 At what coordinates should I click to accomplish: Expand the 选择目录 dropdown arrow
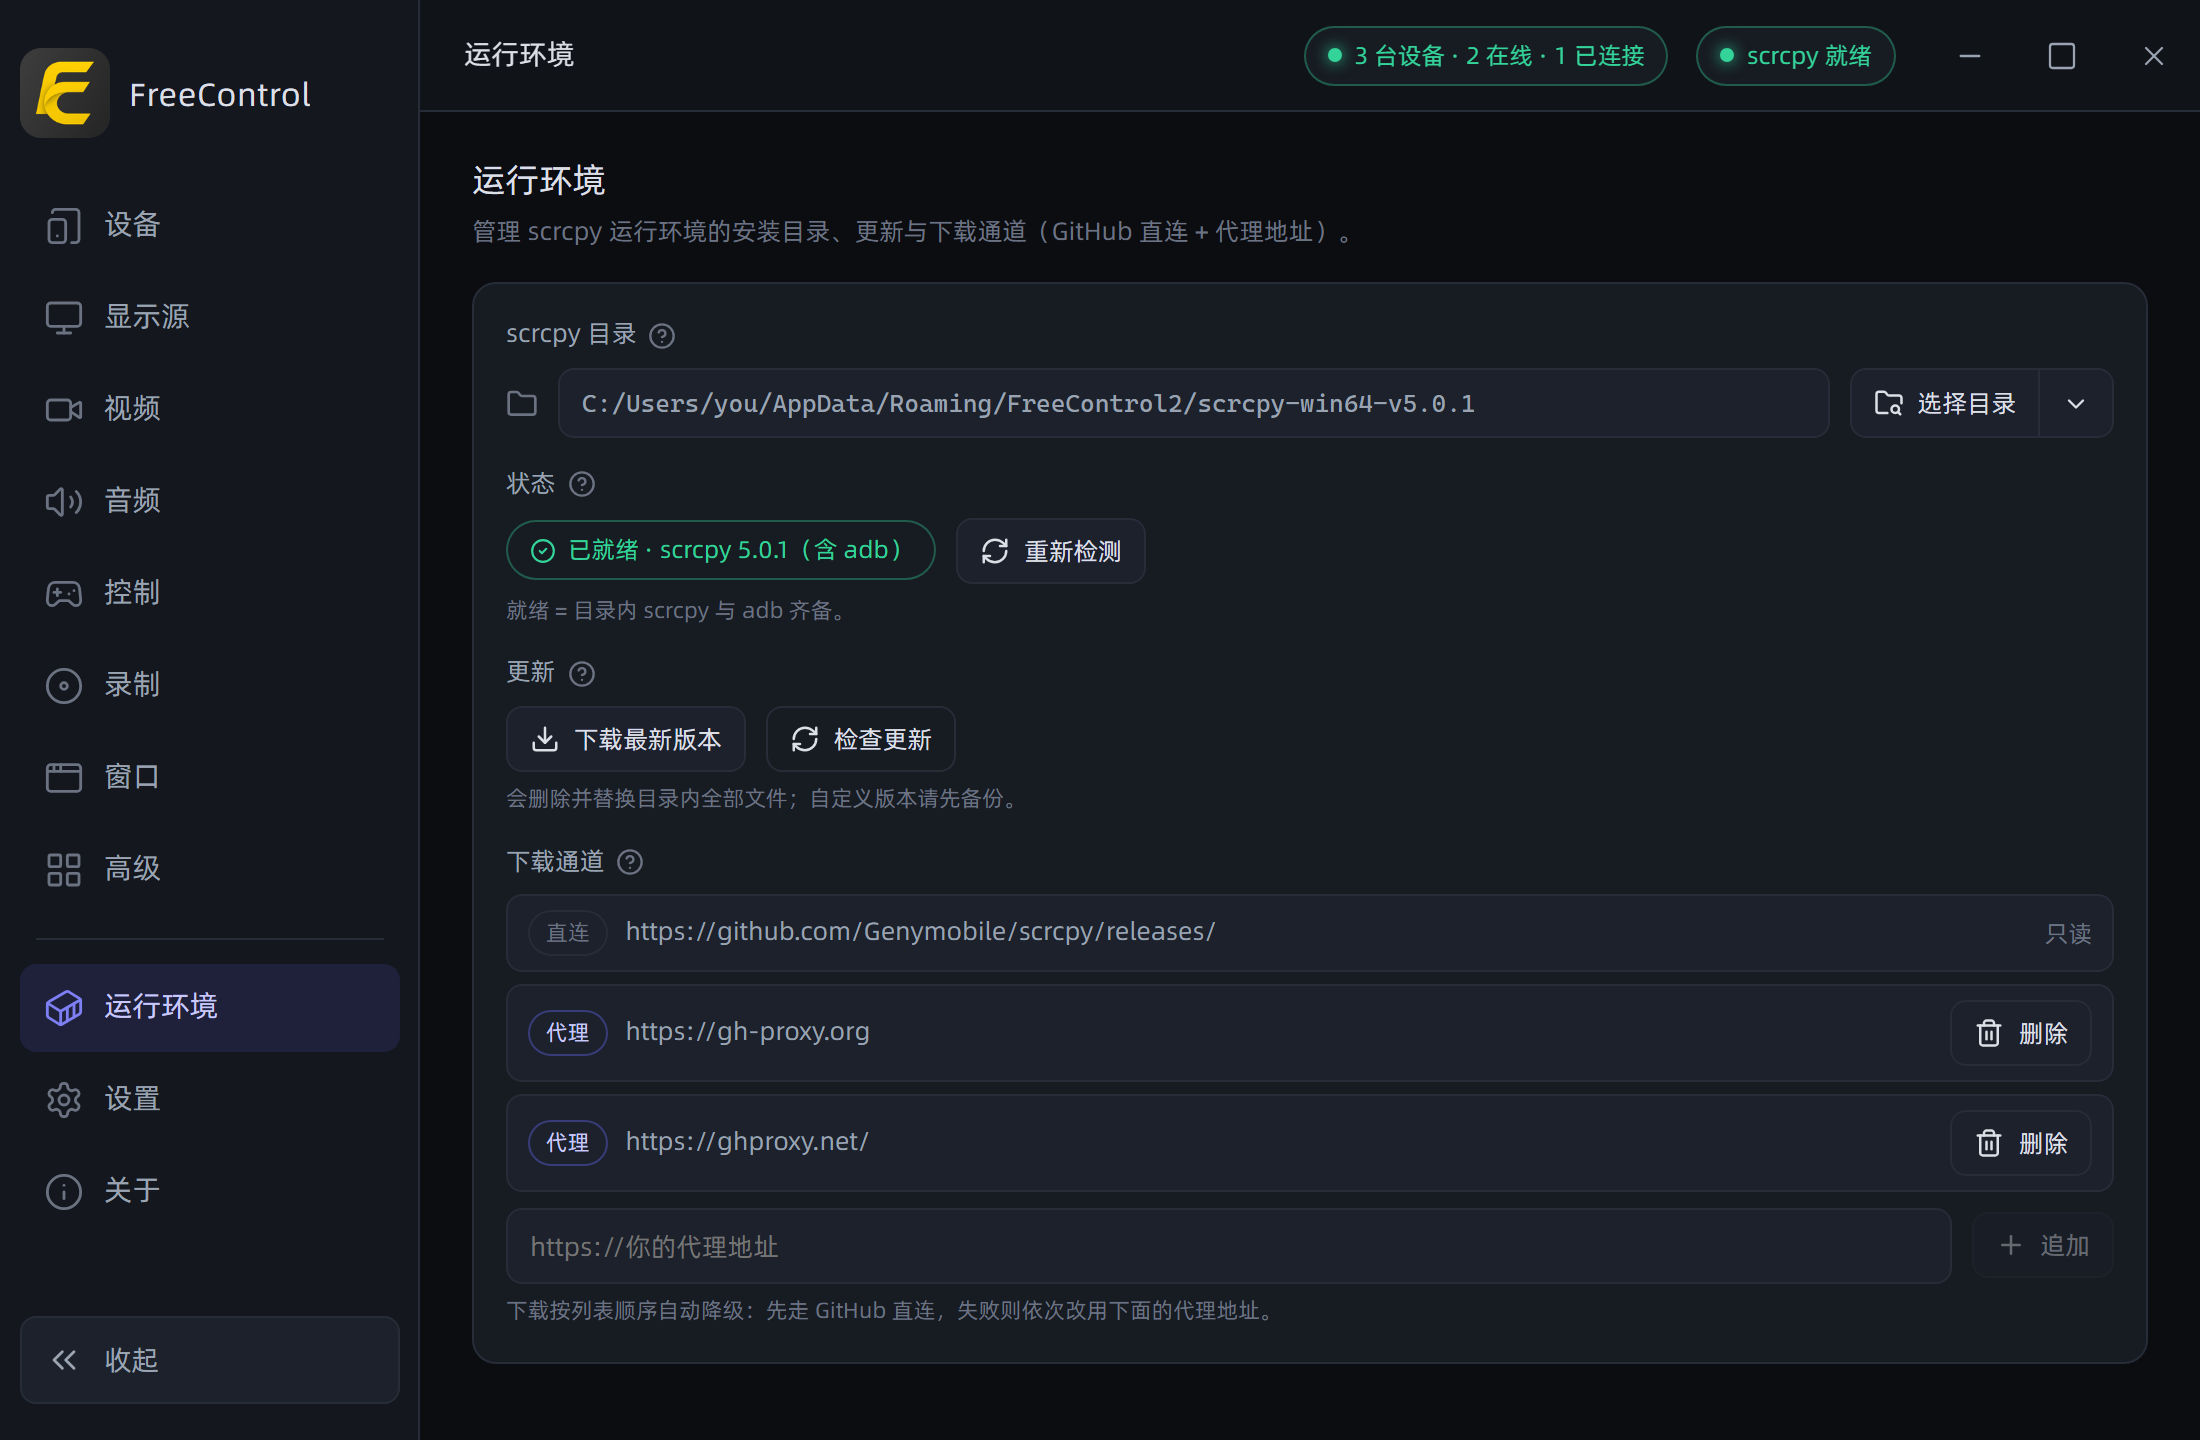coord(2076,404)
